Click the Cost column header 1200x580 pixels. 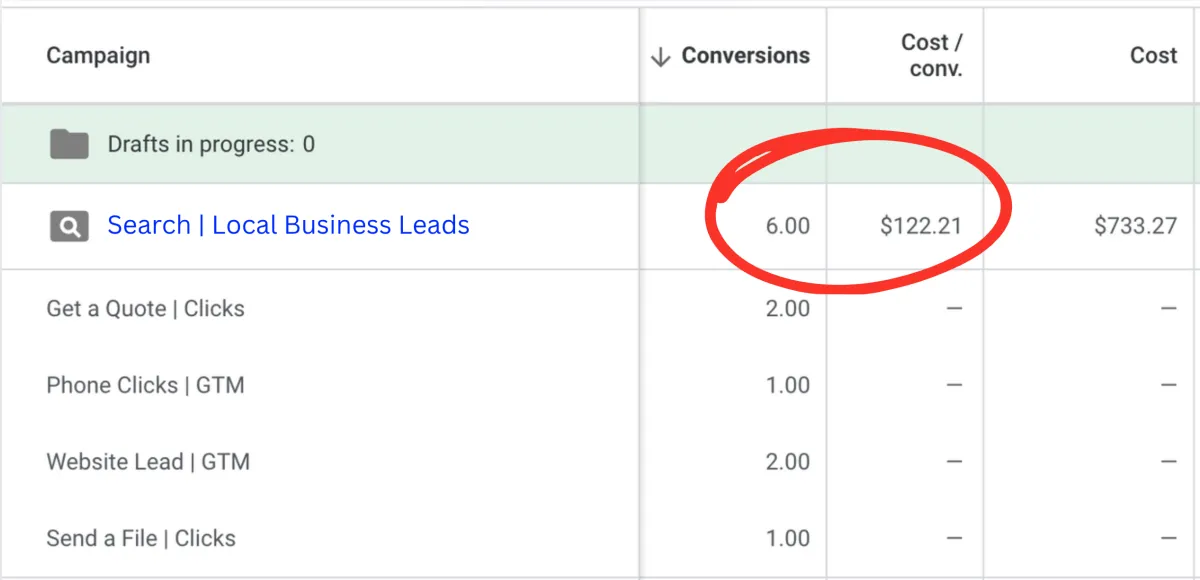pyautogui.click(x=1153, y=56)
